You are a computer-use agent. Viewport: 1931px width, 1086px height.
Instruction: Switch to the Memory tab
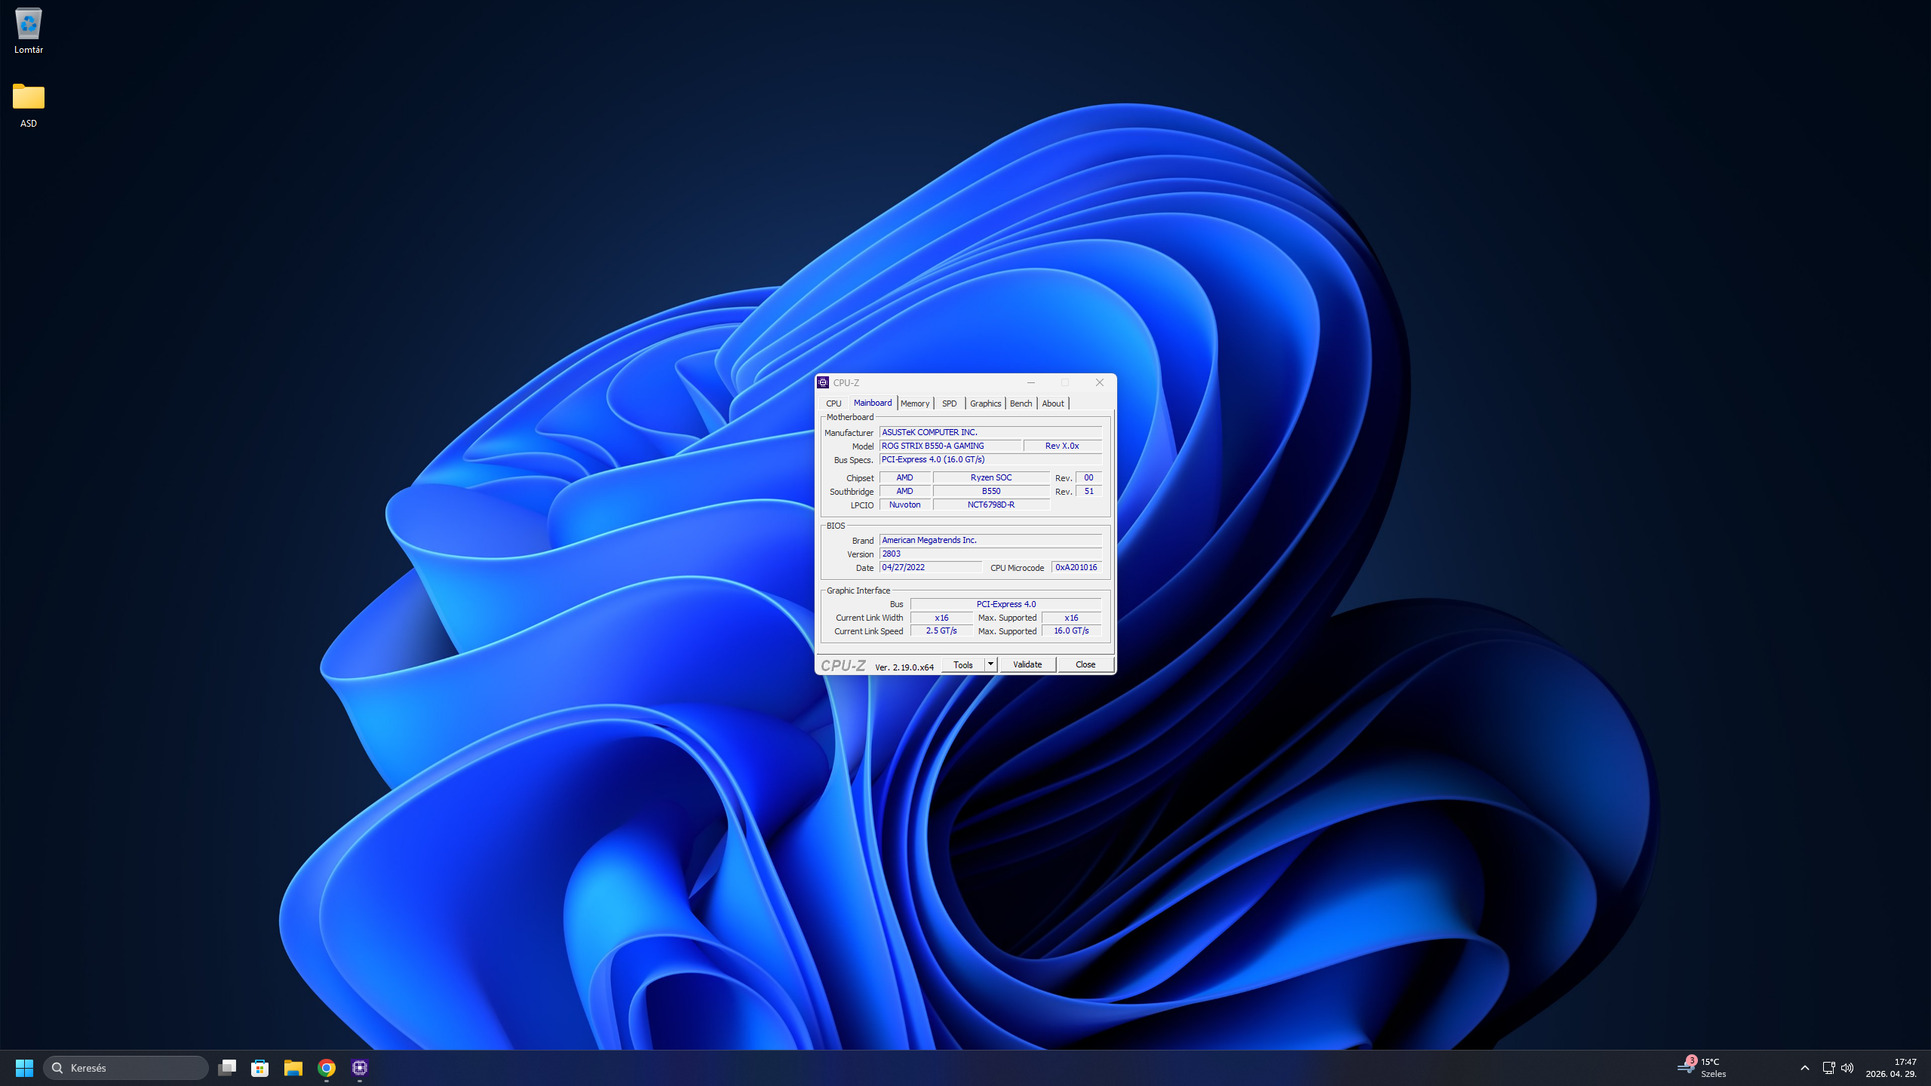pyautogui.click(x=915, y=403)
